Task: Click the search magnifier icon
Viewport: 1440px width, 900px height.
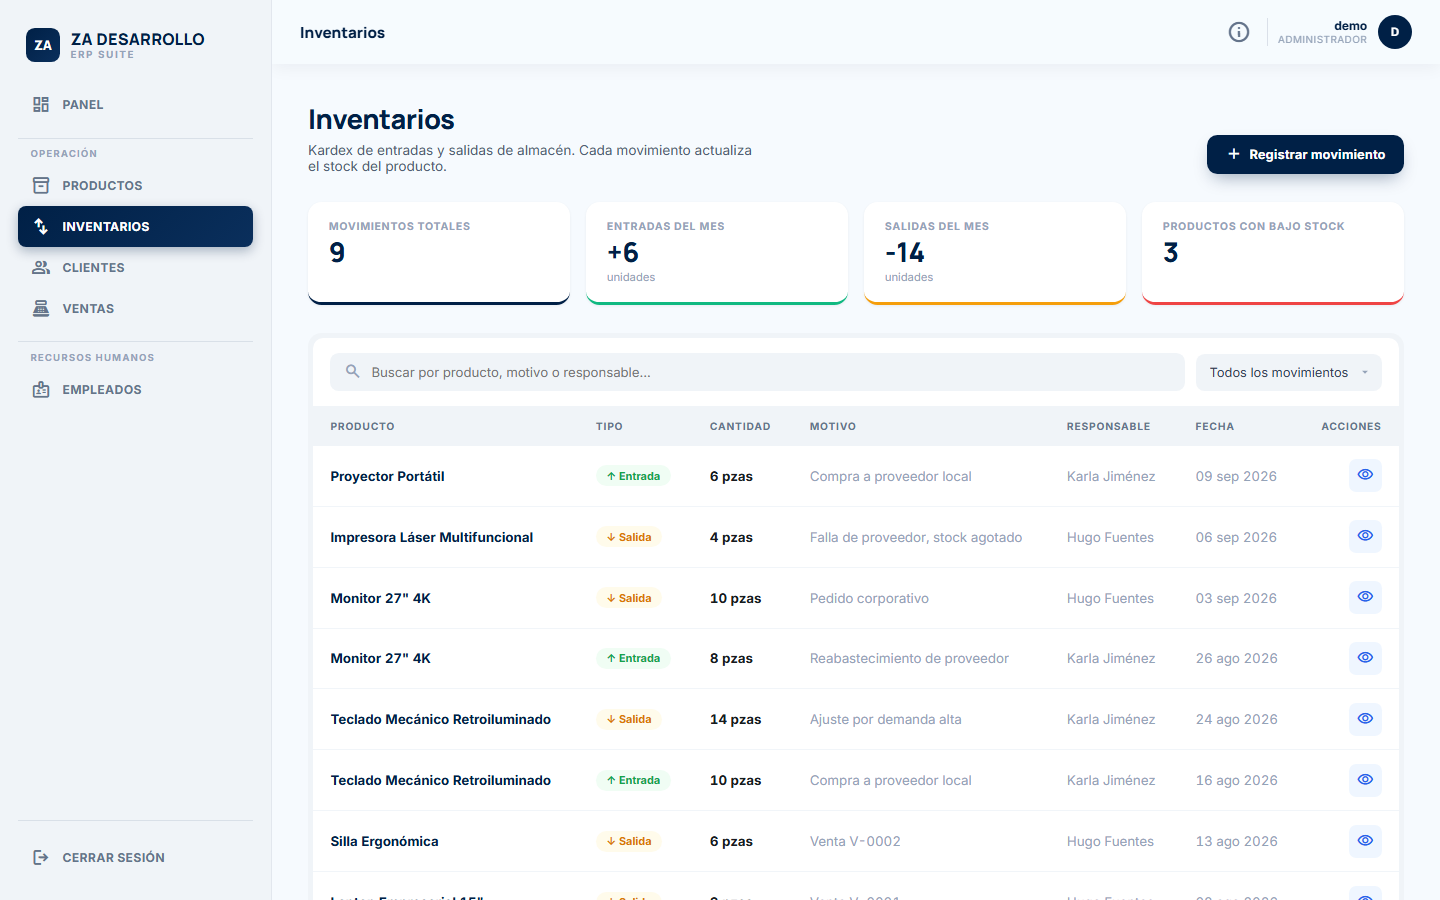Action: (x=353, y=371)
